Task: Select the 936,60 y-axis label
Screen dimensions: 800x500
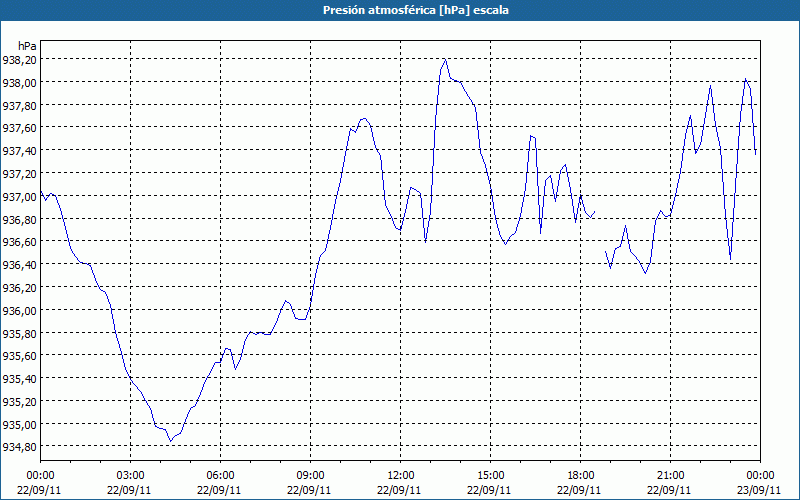Action: (19, 242)
